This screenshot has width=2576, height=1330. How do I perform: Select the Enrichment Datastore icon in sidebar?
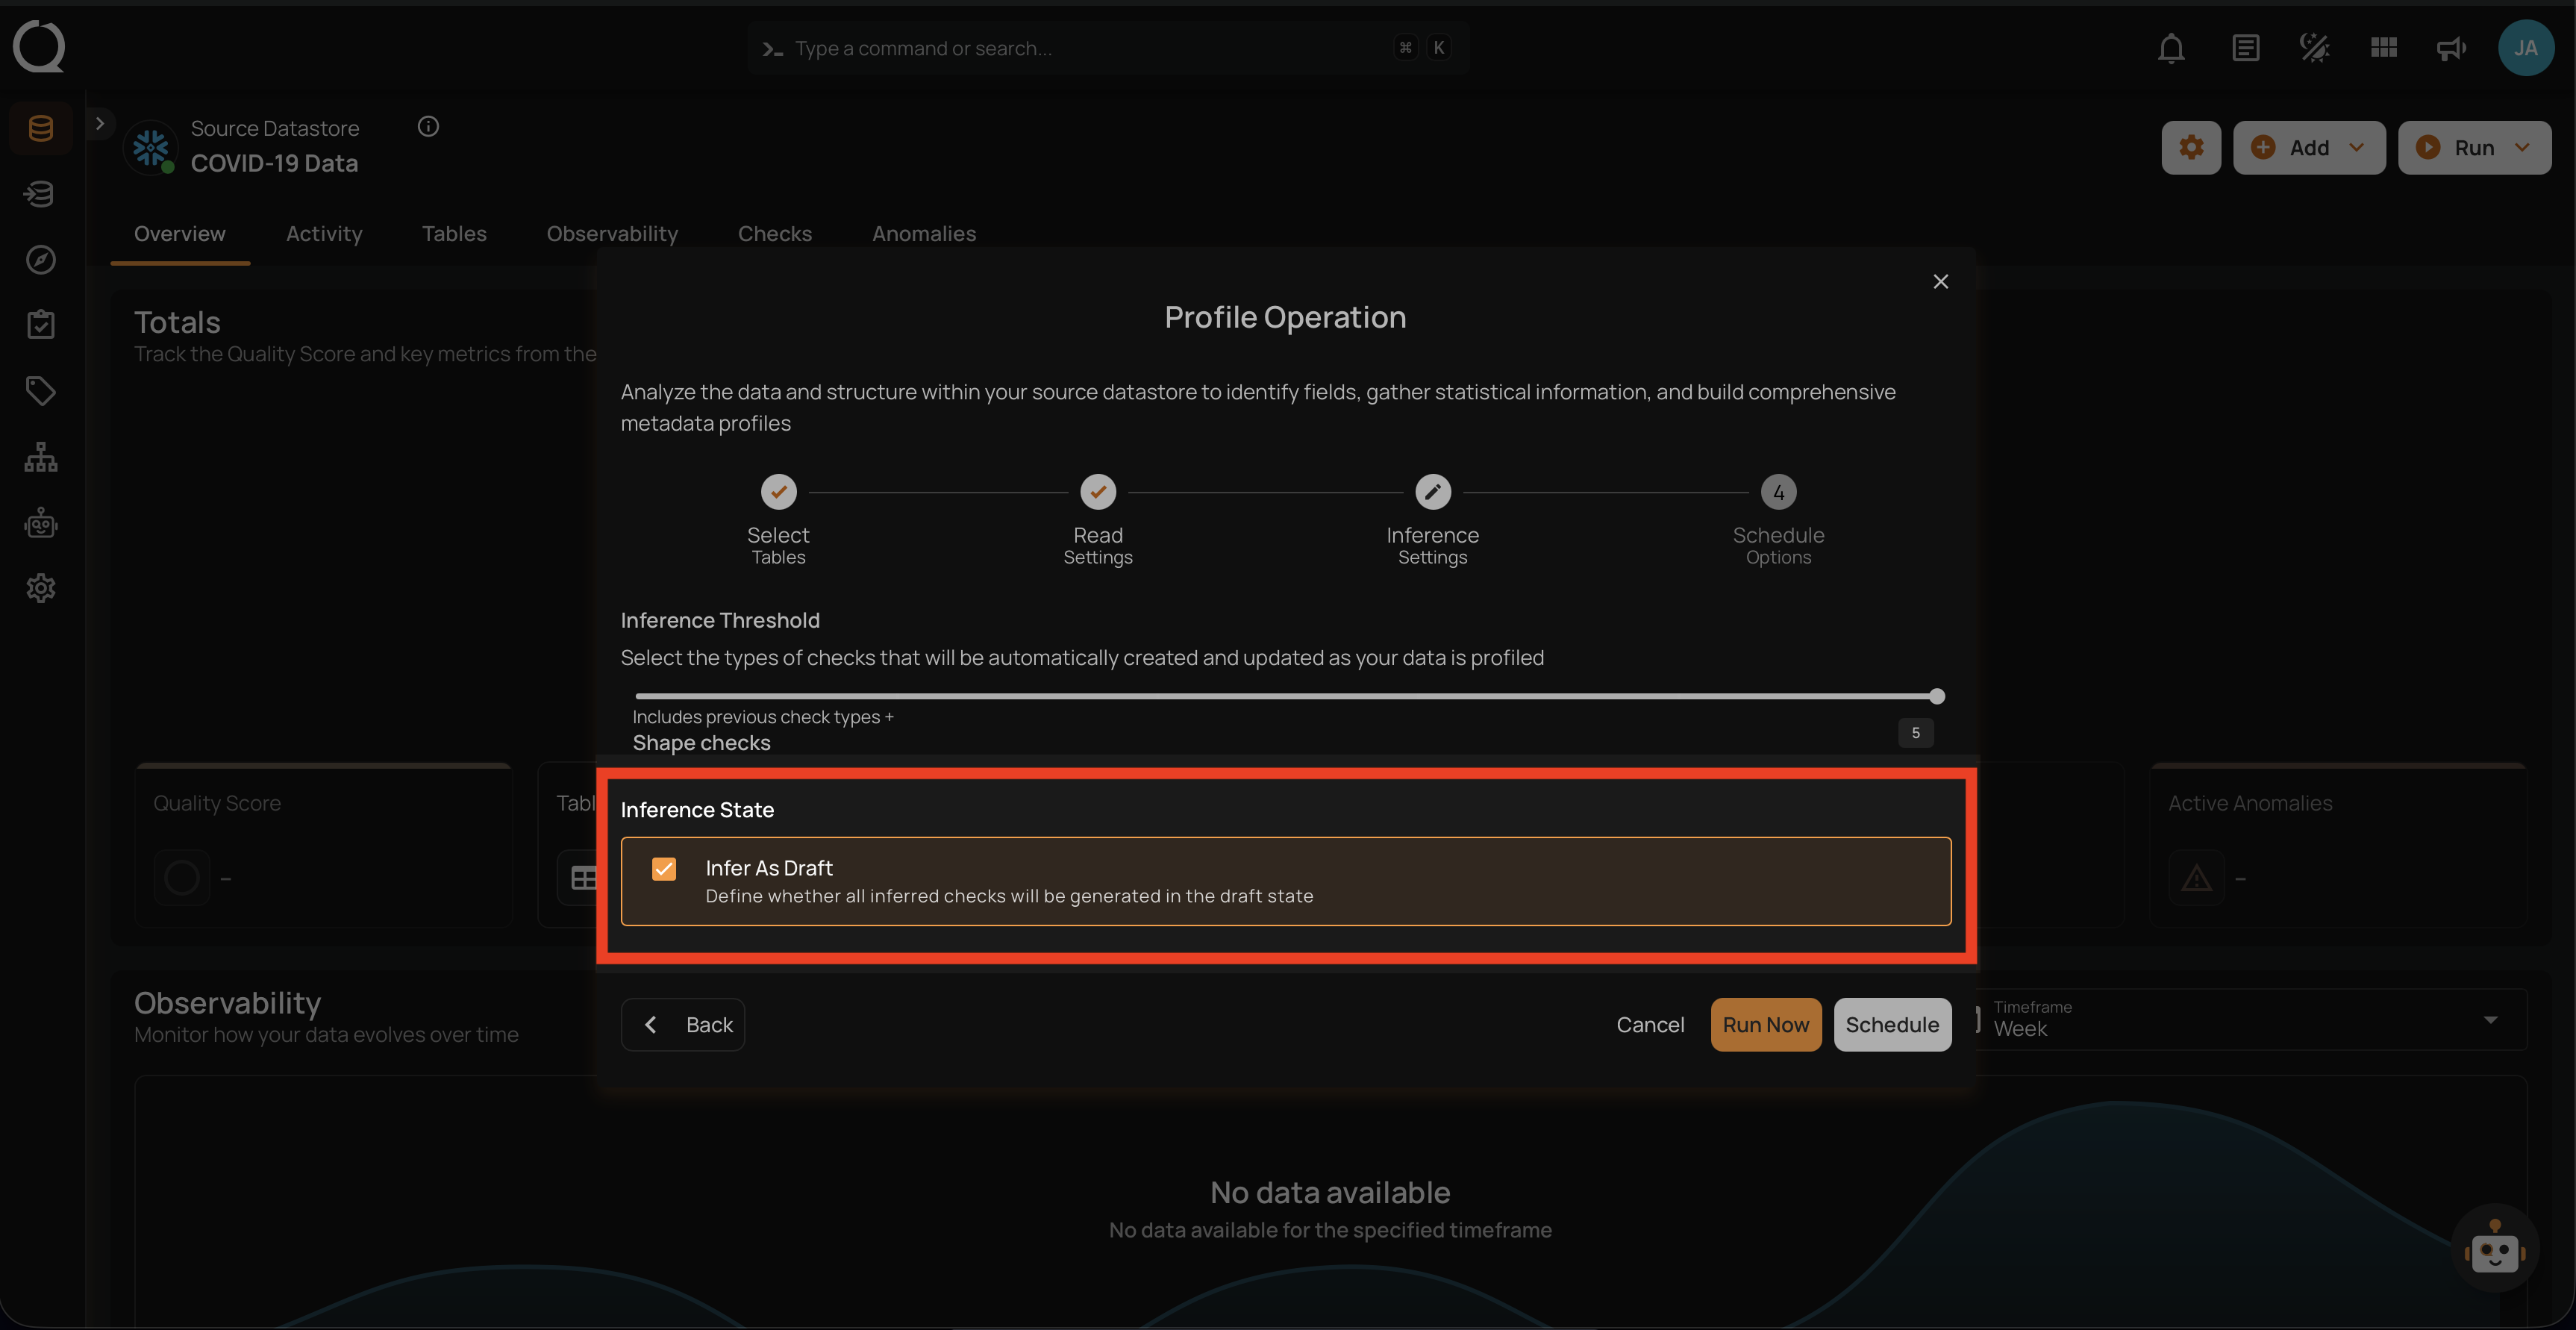[40, 193]
